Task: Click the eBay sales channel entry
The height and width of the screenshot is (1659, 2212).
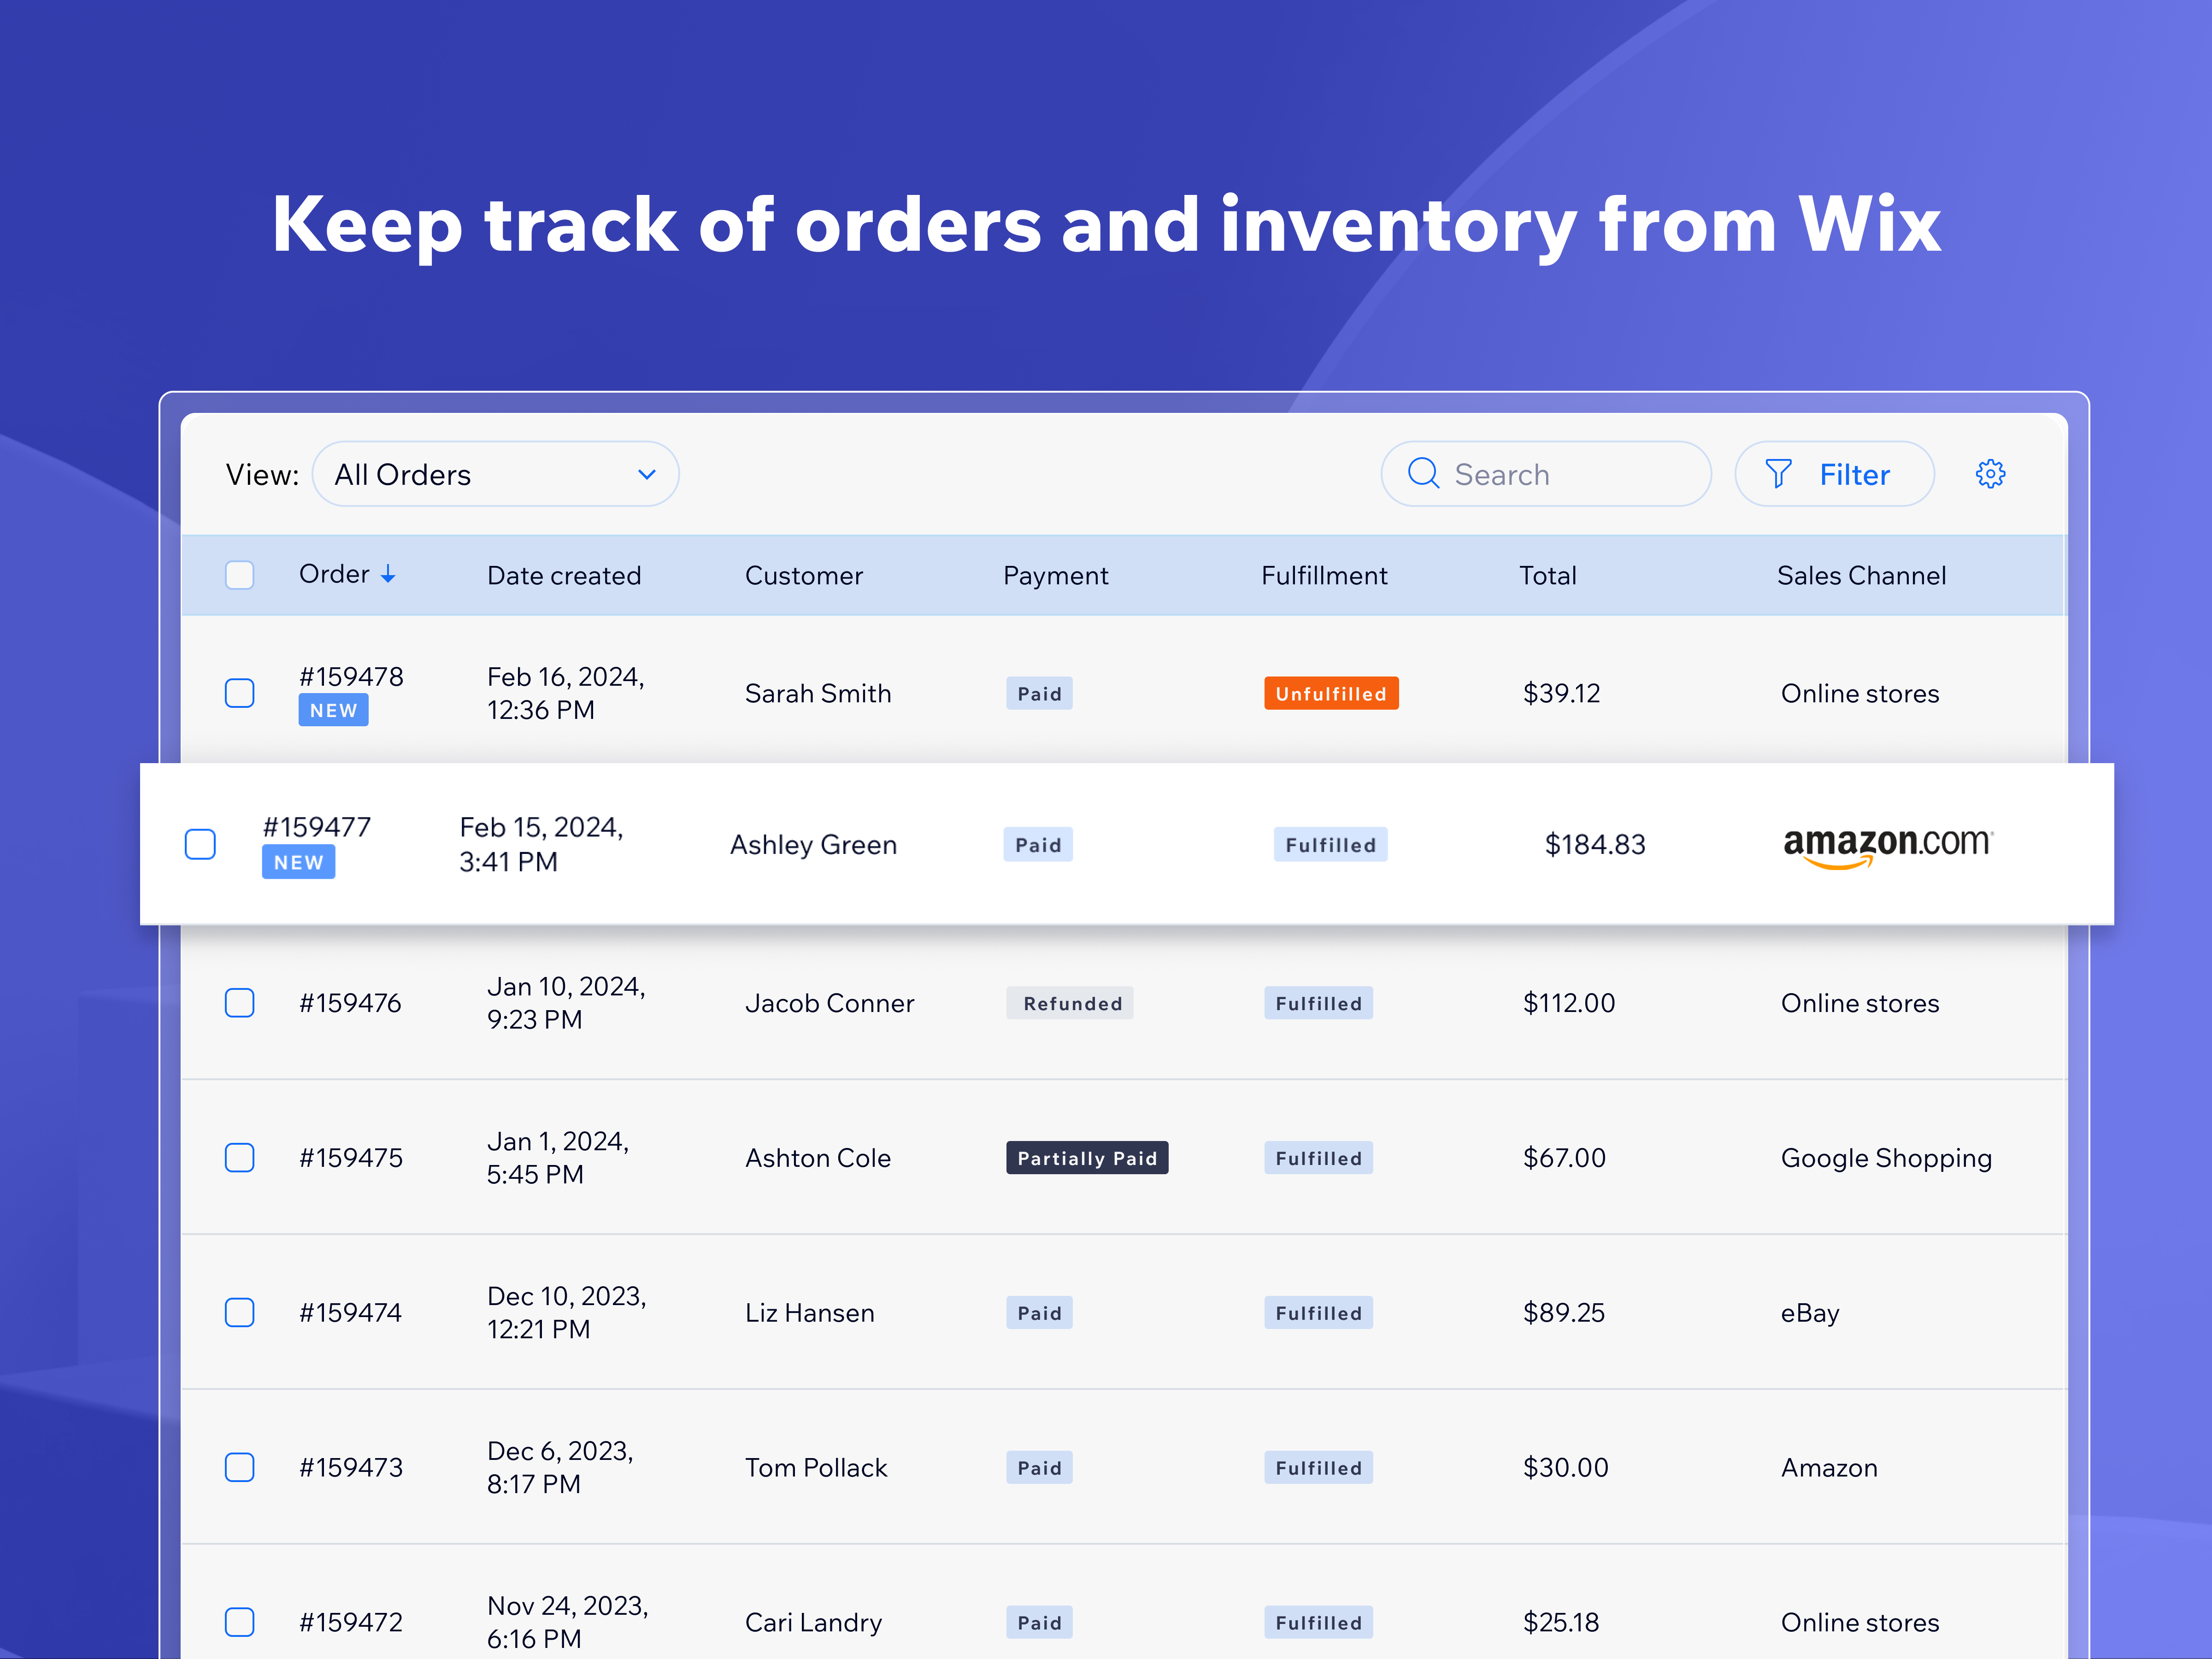Action: (1810, 1313)
